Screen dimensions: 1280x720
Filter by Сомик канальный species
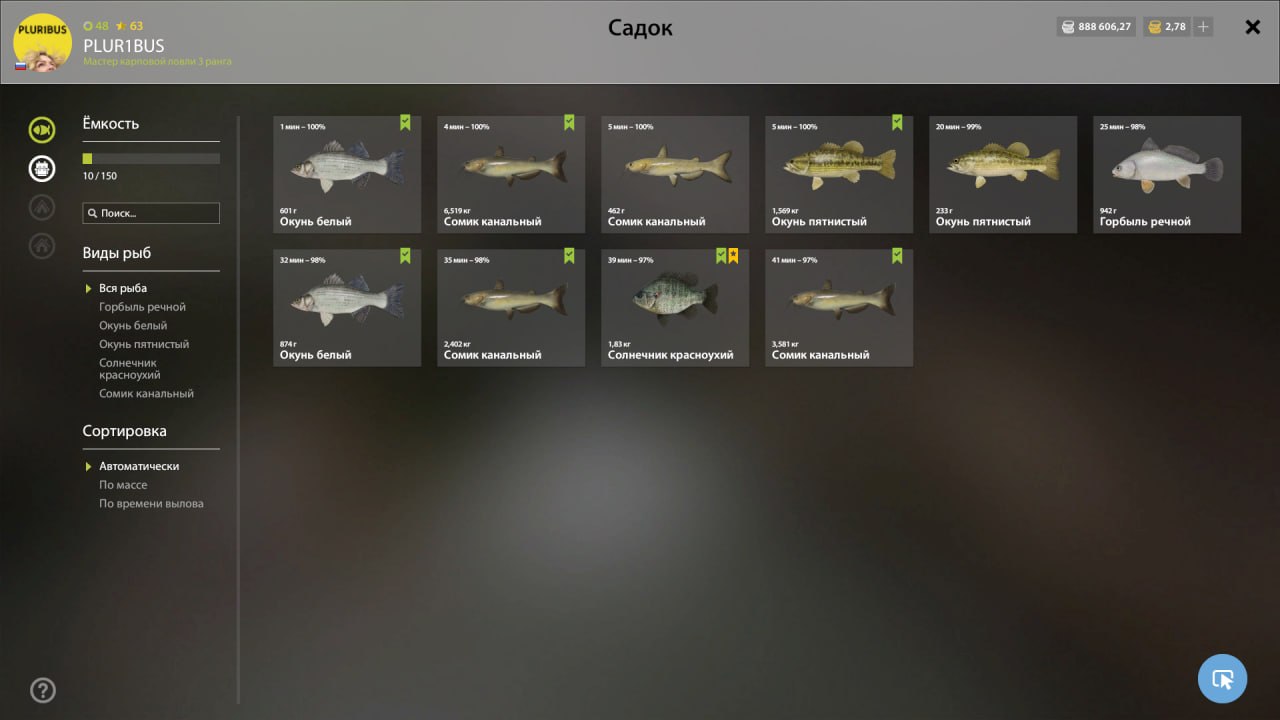tap(146, 394)
